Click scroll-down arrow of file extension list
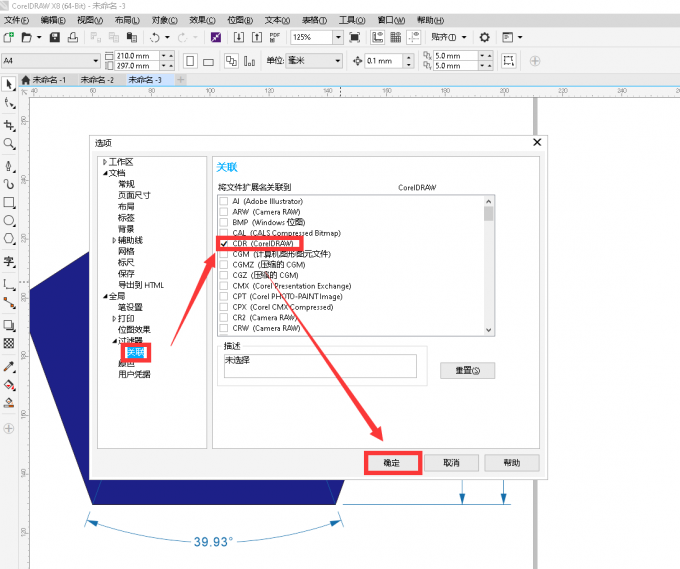Viewport: 680px width, 569px height. point(489,330)
